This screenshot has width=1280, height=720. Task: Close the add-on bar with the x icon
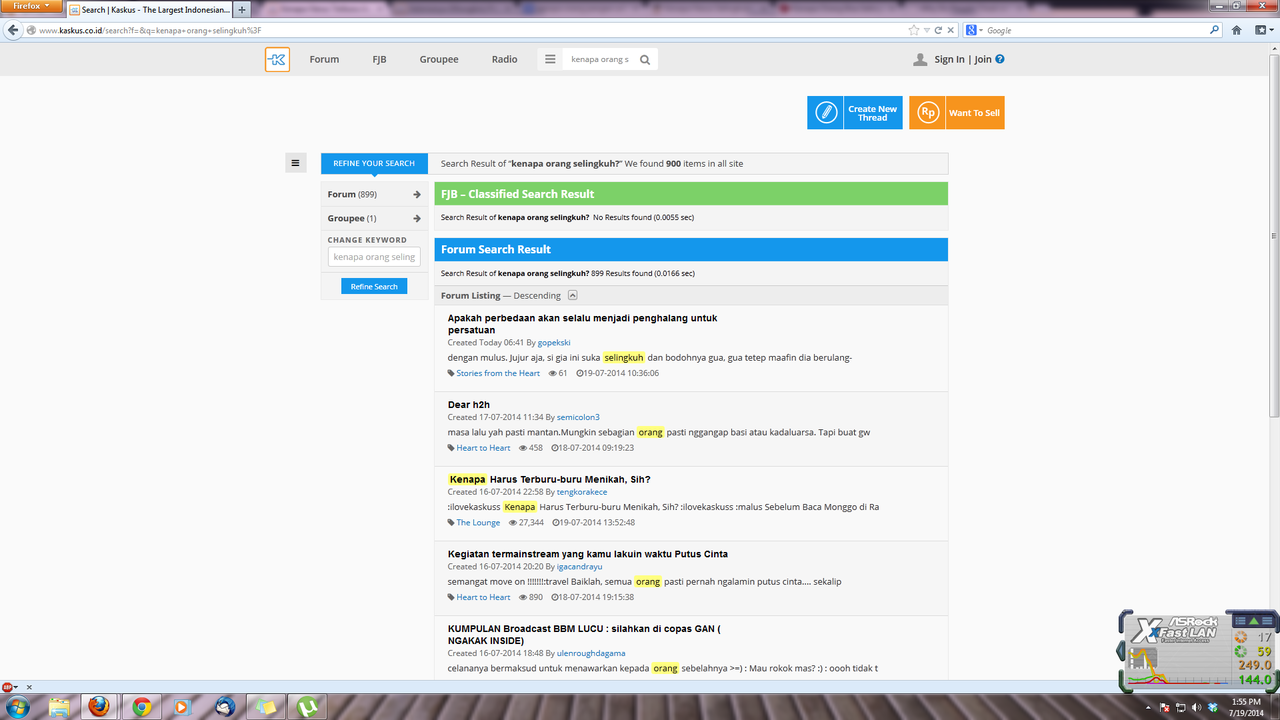click(x=28, y=687)
